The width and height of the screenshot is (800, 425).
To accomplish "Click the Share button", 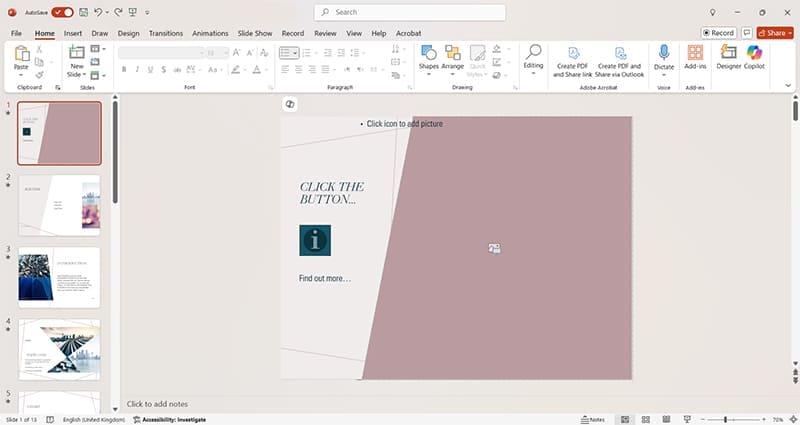I will click(x=774, y=33).
